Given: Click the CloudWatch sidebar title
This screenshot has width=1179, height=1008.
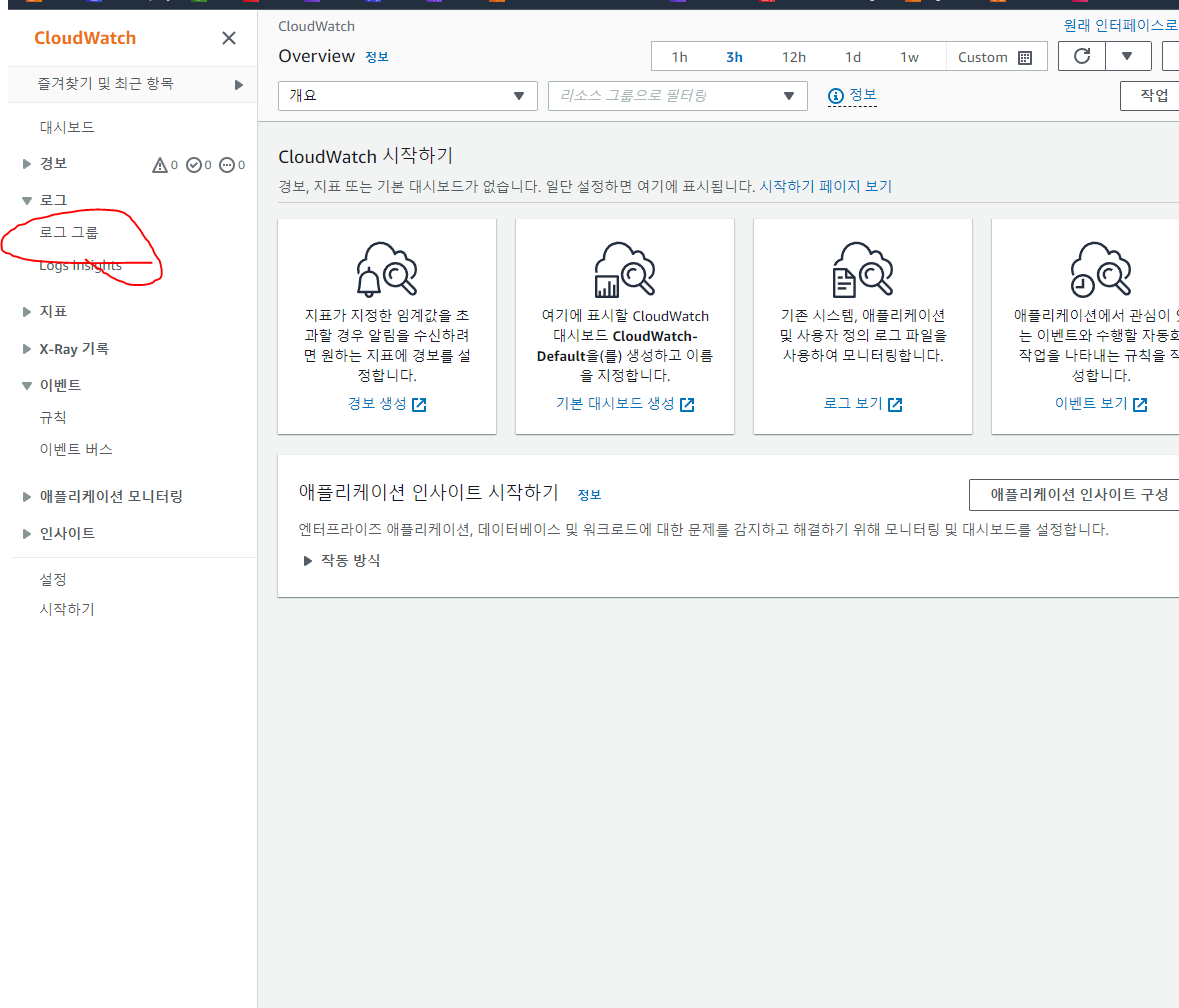Looking at the screenshot, I should (x=85, y=38).
